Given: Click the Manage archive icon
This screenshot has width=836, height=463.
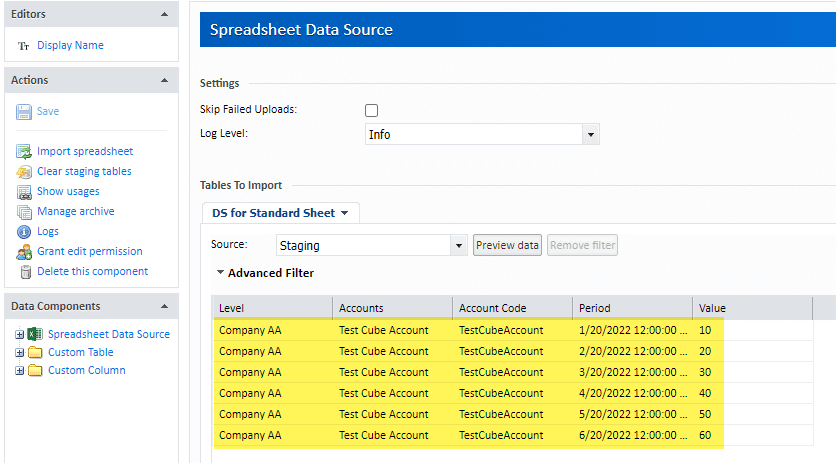Looking at the screenshot, I should pyautogui.click(x=24, y=212).
